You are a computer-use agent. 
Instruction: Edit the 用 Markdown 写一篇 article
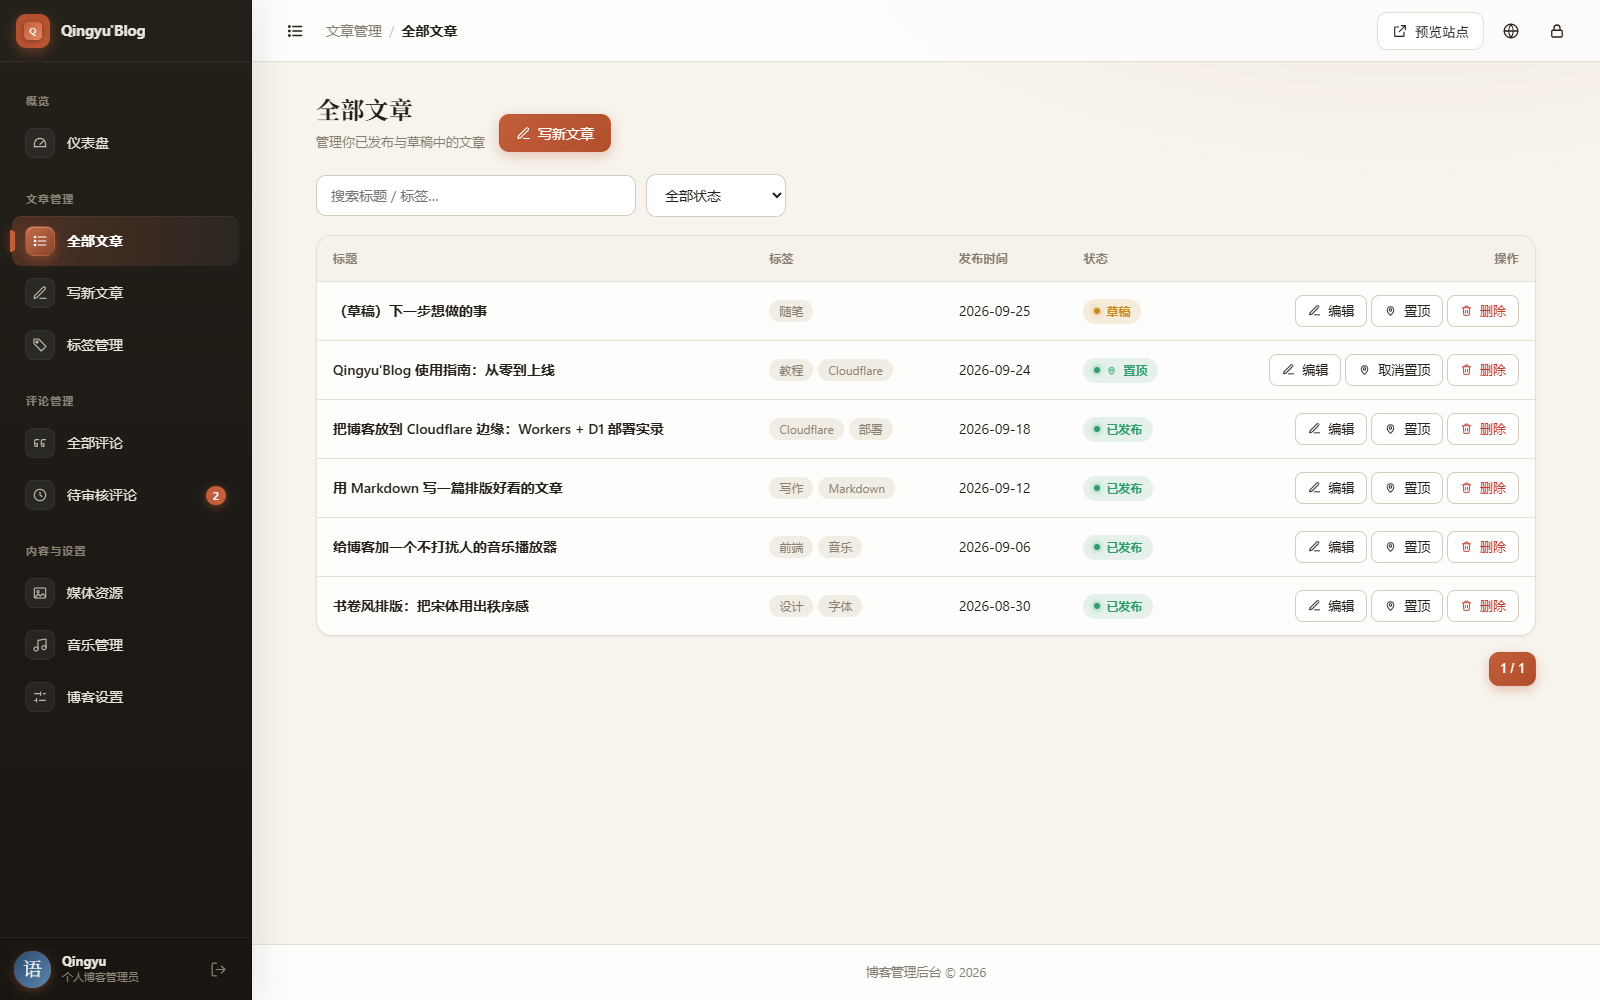1331,488
